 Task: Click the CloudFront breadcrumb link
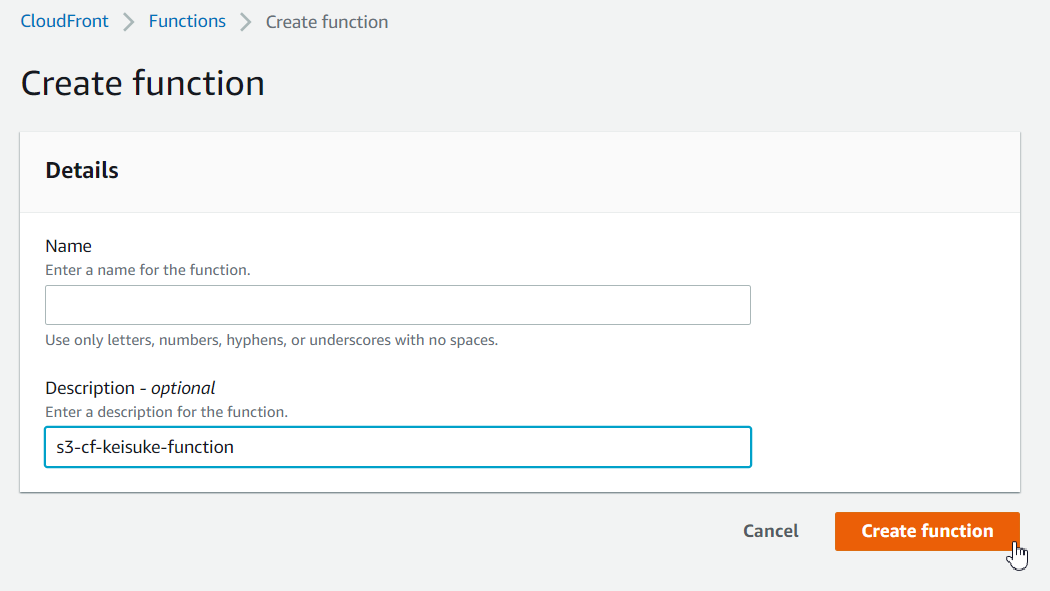64,21
